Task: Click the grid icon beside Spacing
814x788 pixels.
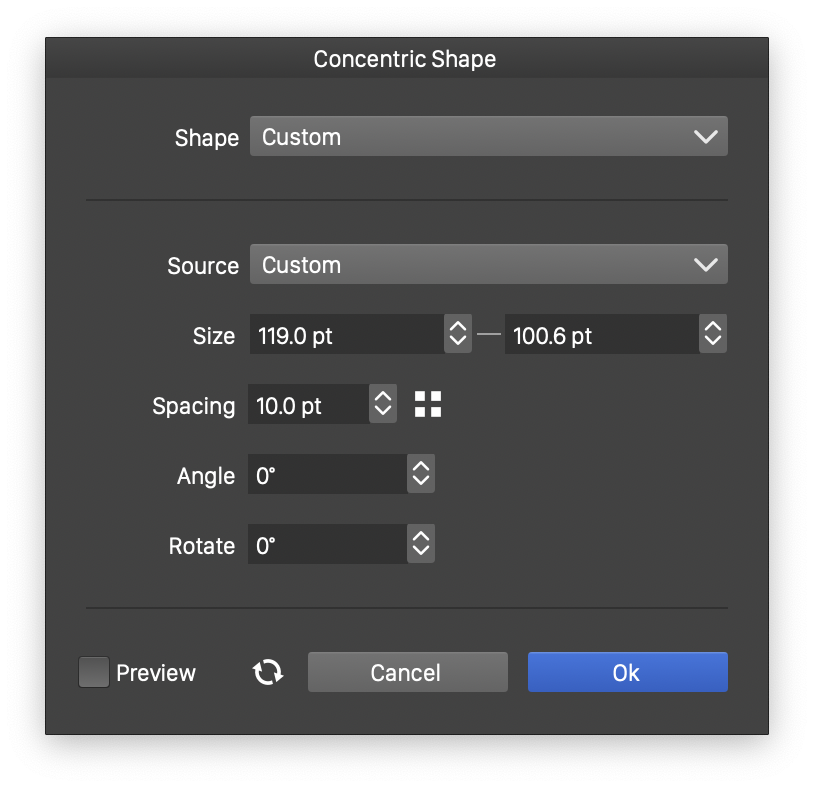Action: (x=428, y=405)
